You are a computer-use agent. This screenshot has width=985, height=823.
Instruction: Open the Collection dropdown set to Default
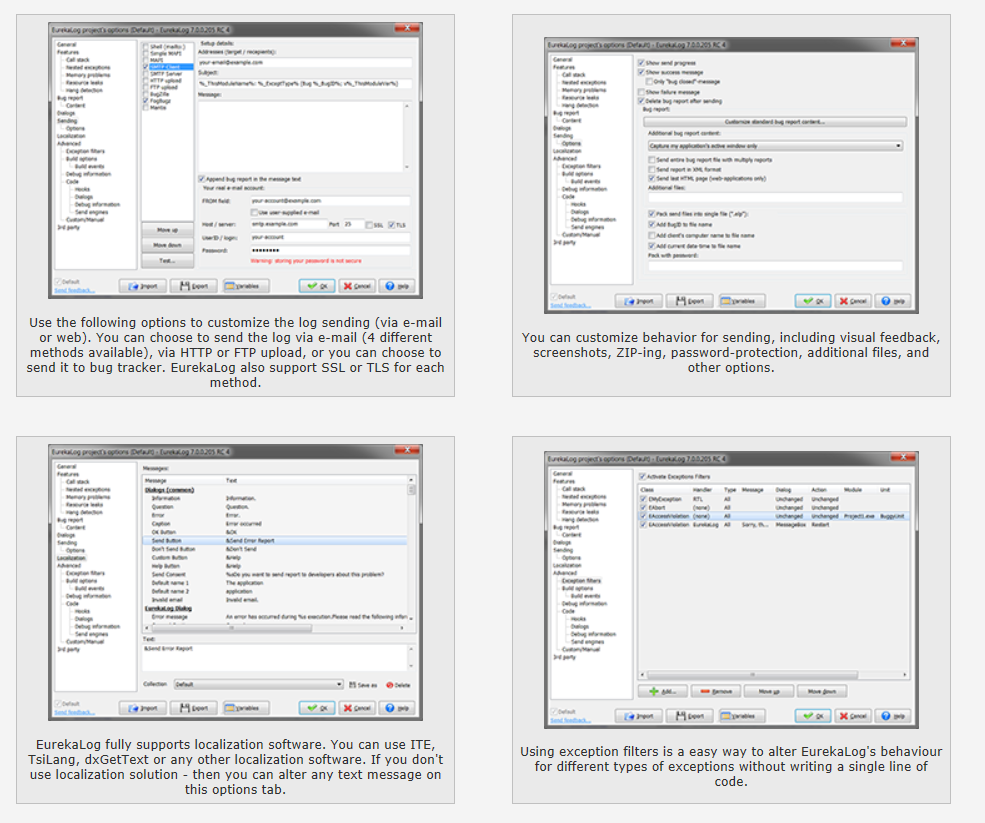coord(258,684)
